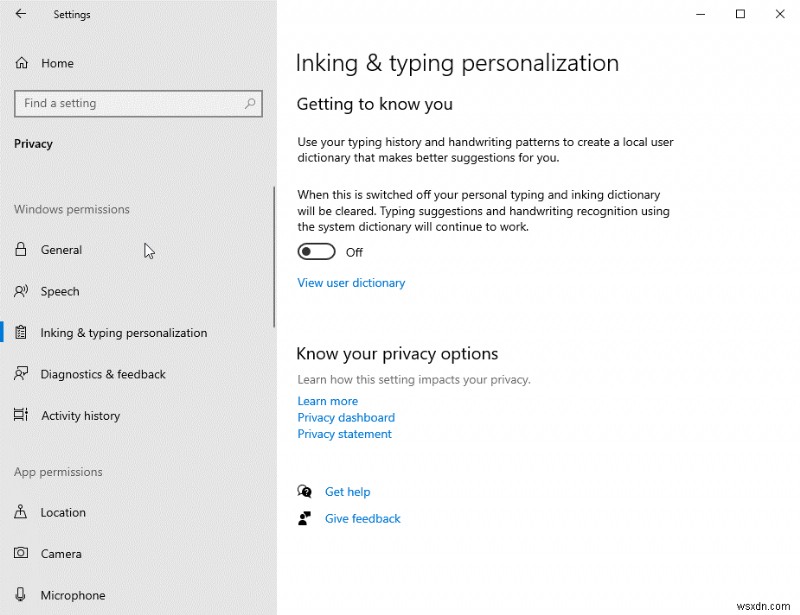Click the Privacy statement link
Screen dimensions: 800x615
[x=344, y=434]
